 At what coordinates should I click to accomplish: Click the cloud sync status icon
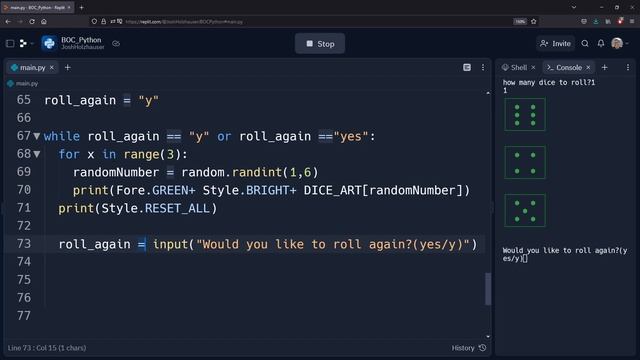[x=116, y=43]
